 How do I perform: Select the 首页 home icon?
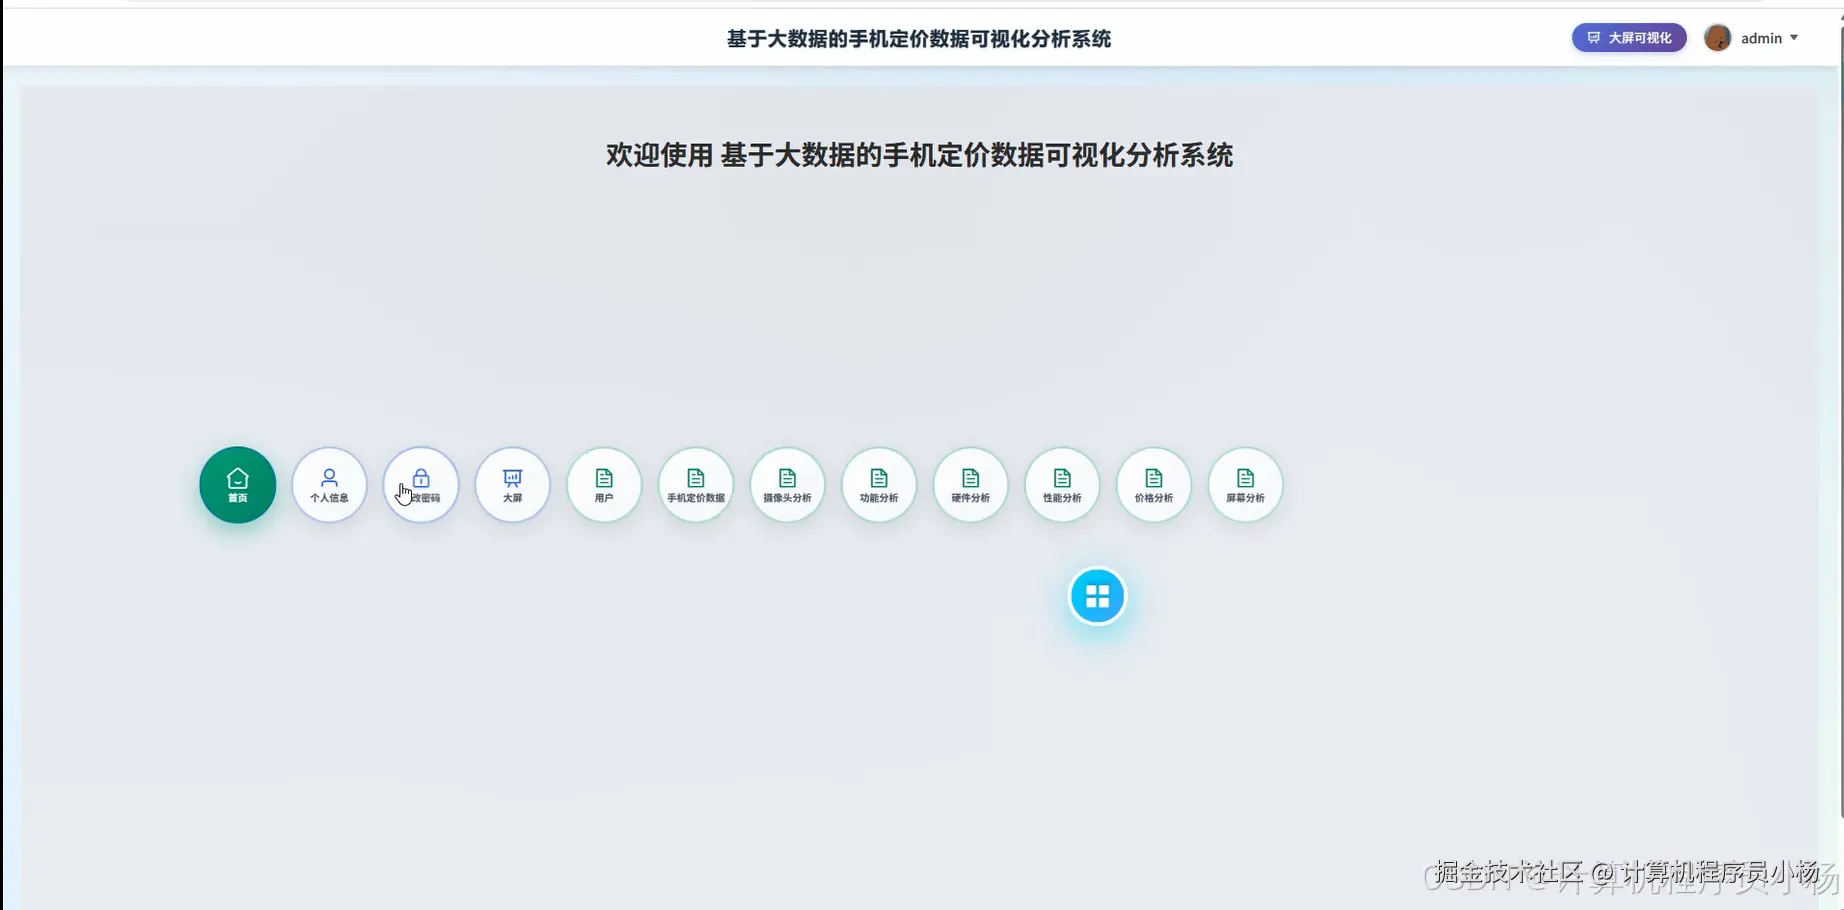coord(237,485)
